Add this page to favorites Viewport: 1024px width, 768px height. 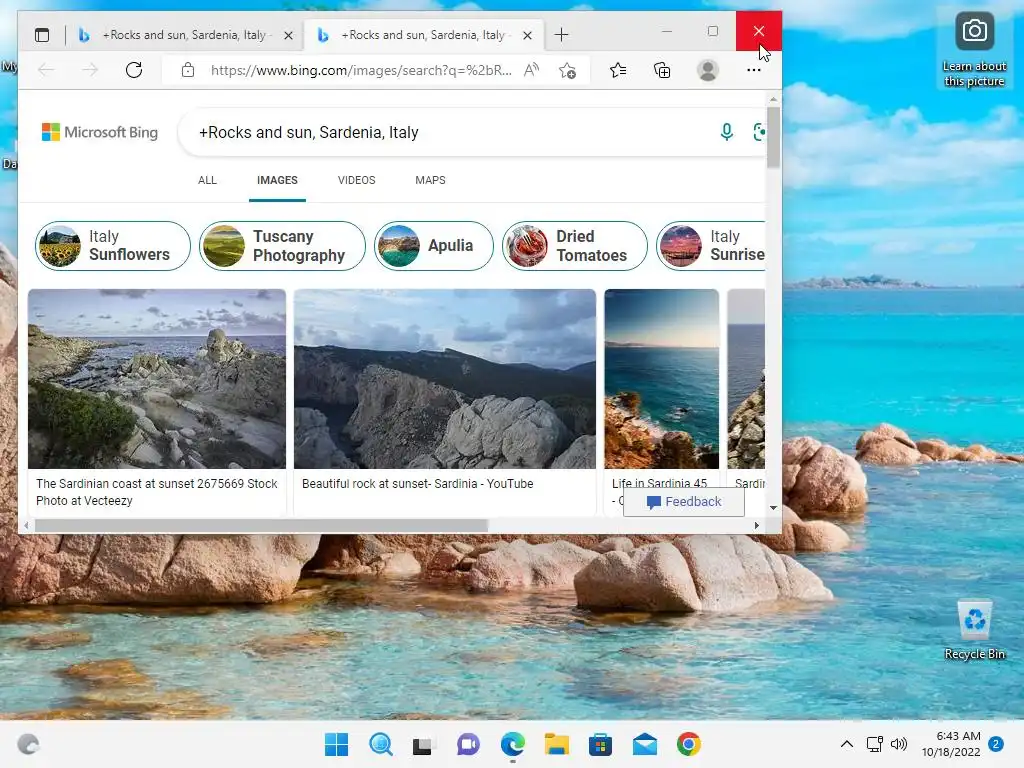point(568,70)
